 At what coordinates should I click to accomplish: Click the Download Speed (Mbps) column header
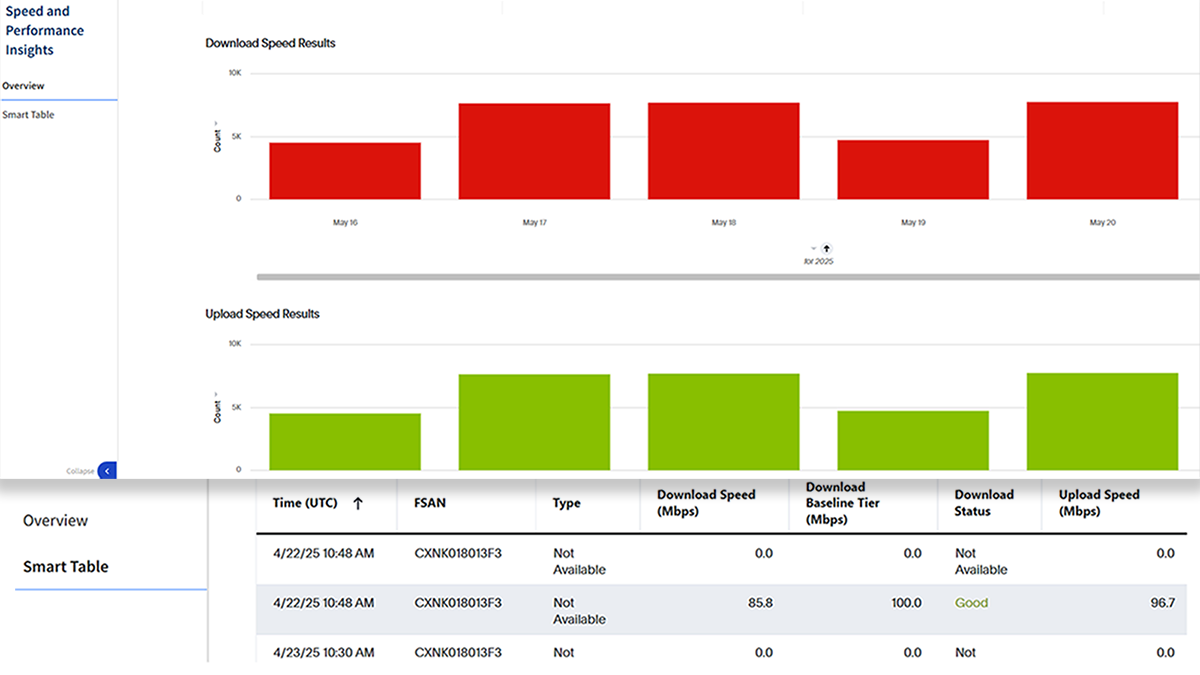click(x=706, y=502)
